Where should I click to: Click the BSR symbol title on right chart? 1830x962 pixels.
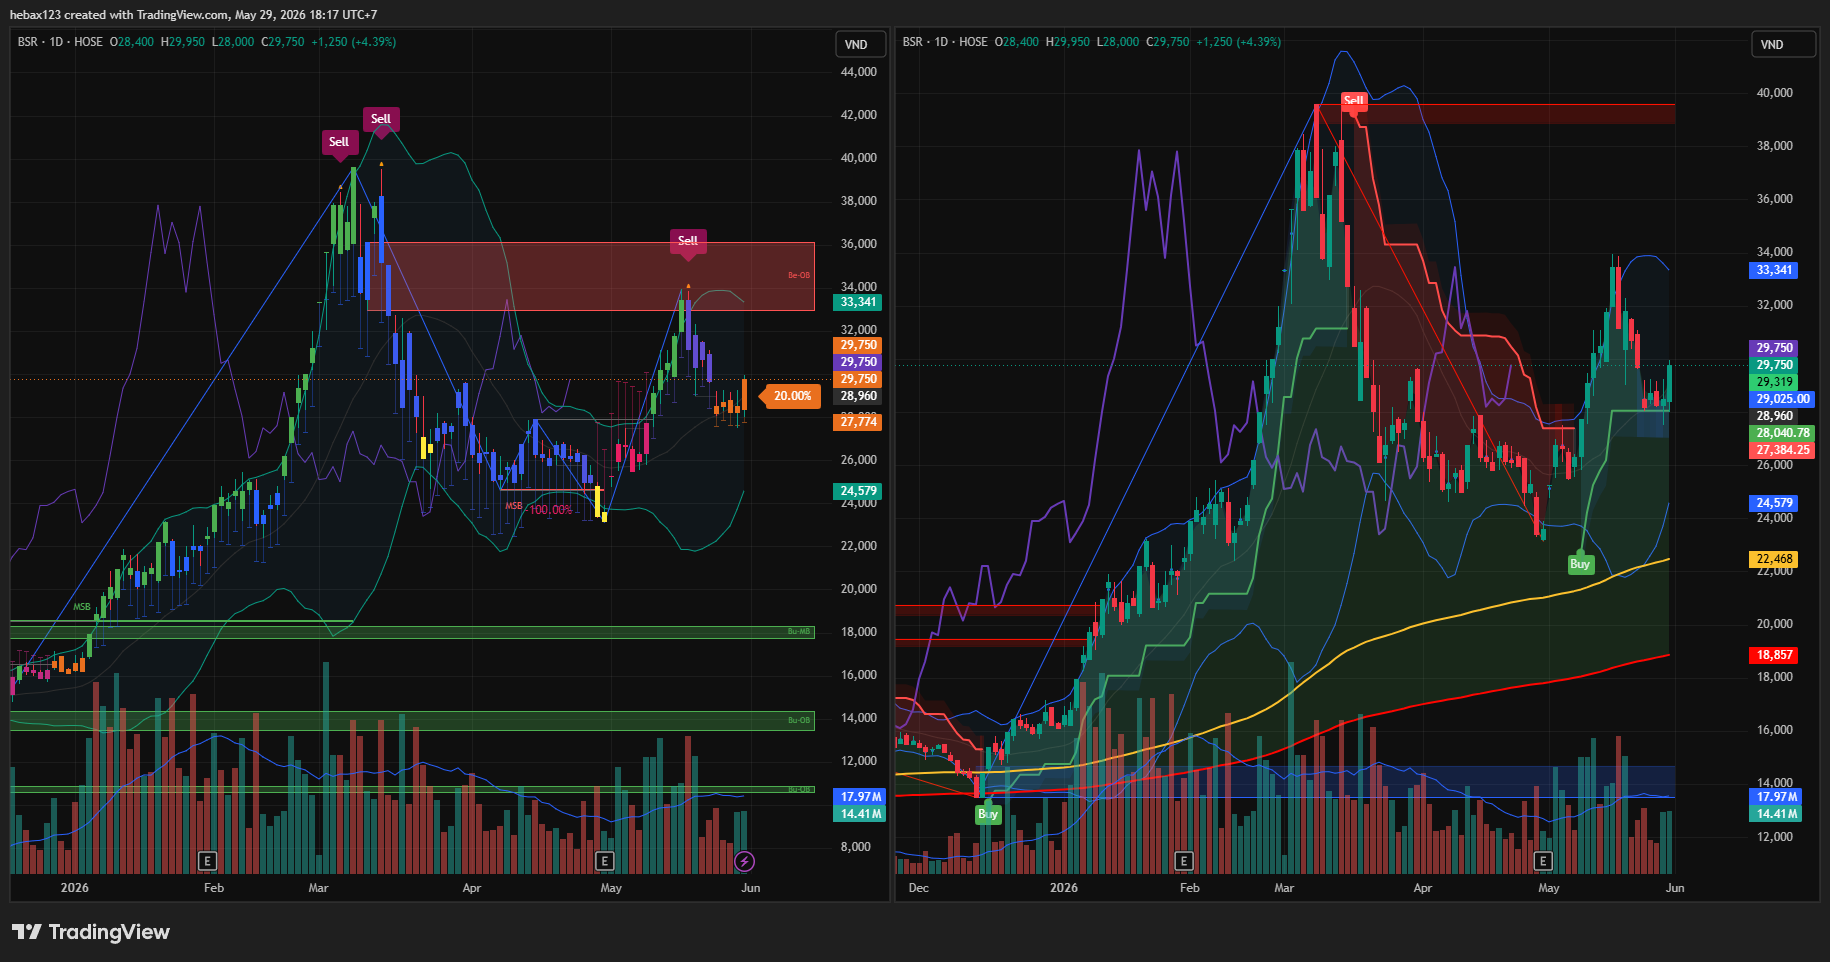click(x=913, y=42)
